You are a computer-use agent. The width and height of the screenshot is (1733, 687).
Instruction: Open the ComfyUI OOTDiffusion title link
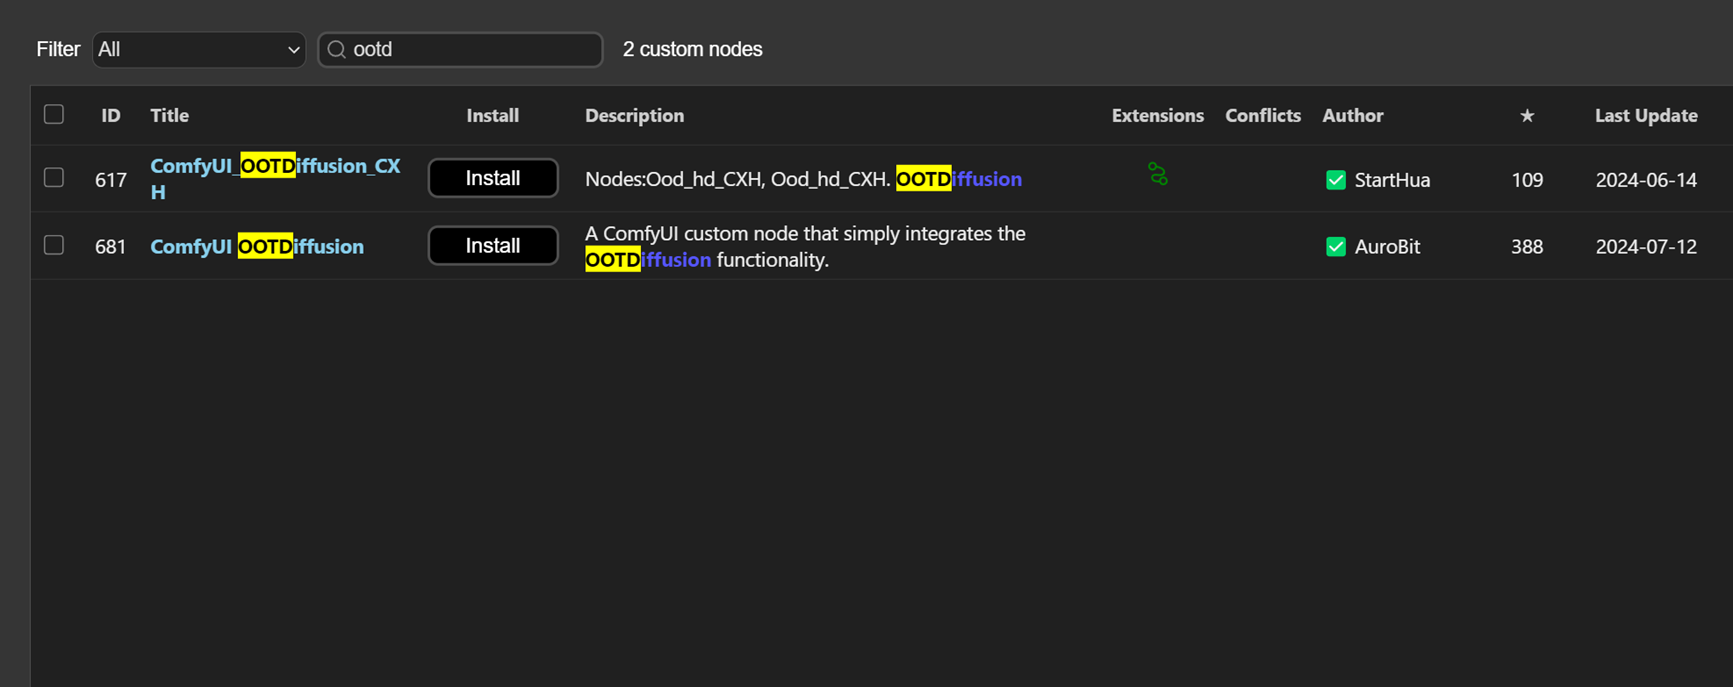coord(257,246)
